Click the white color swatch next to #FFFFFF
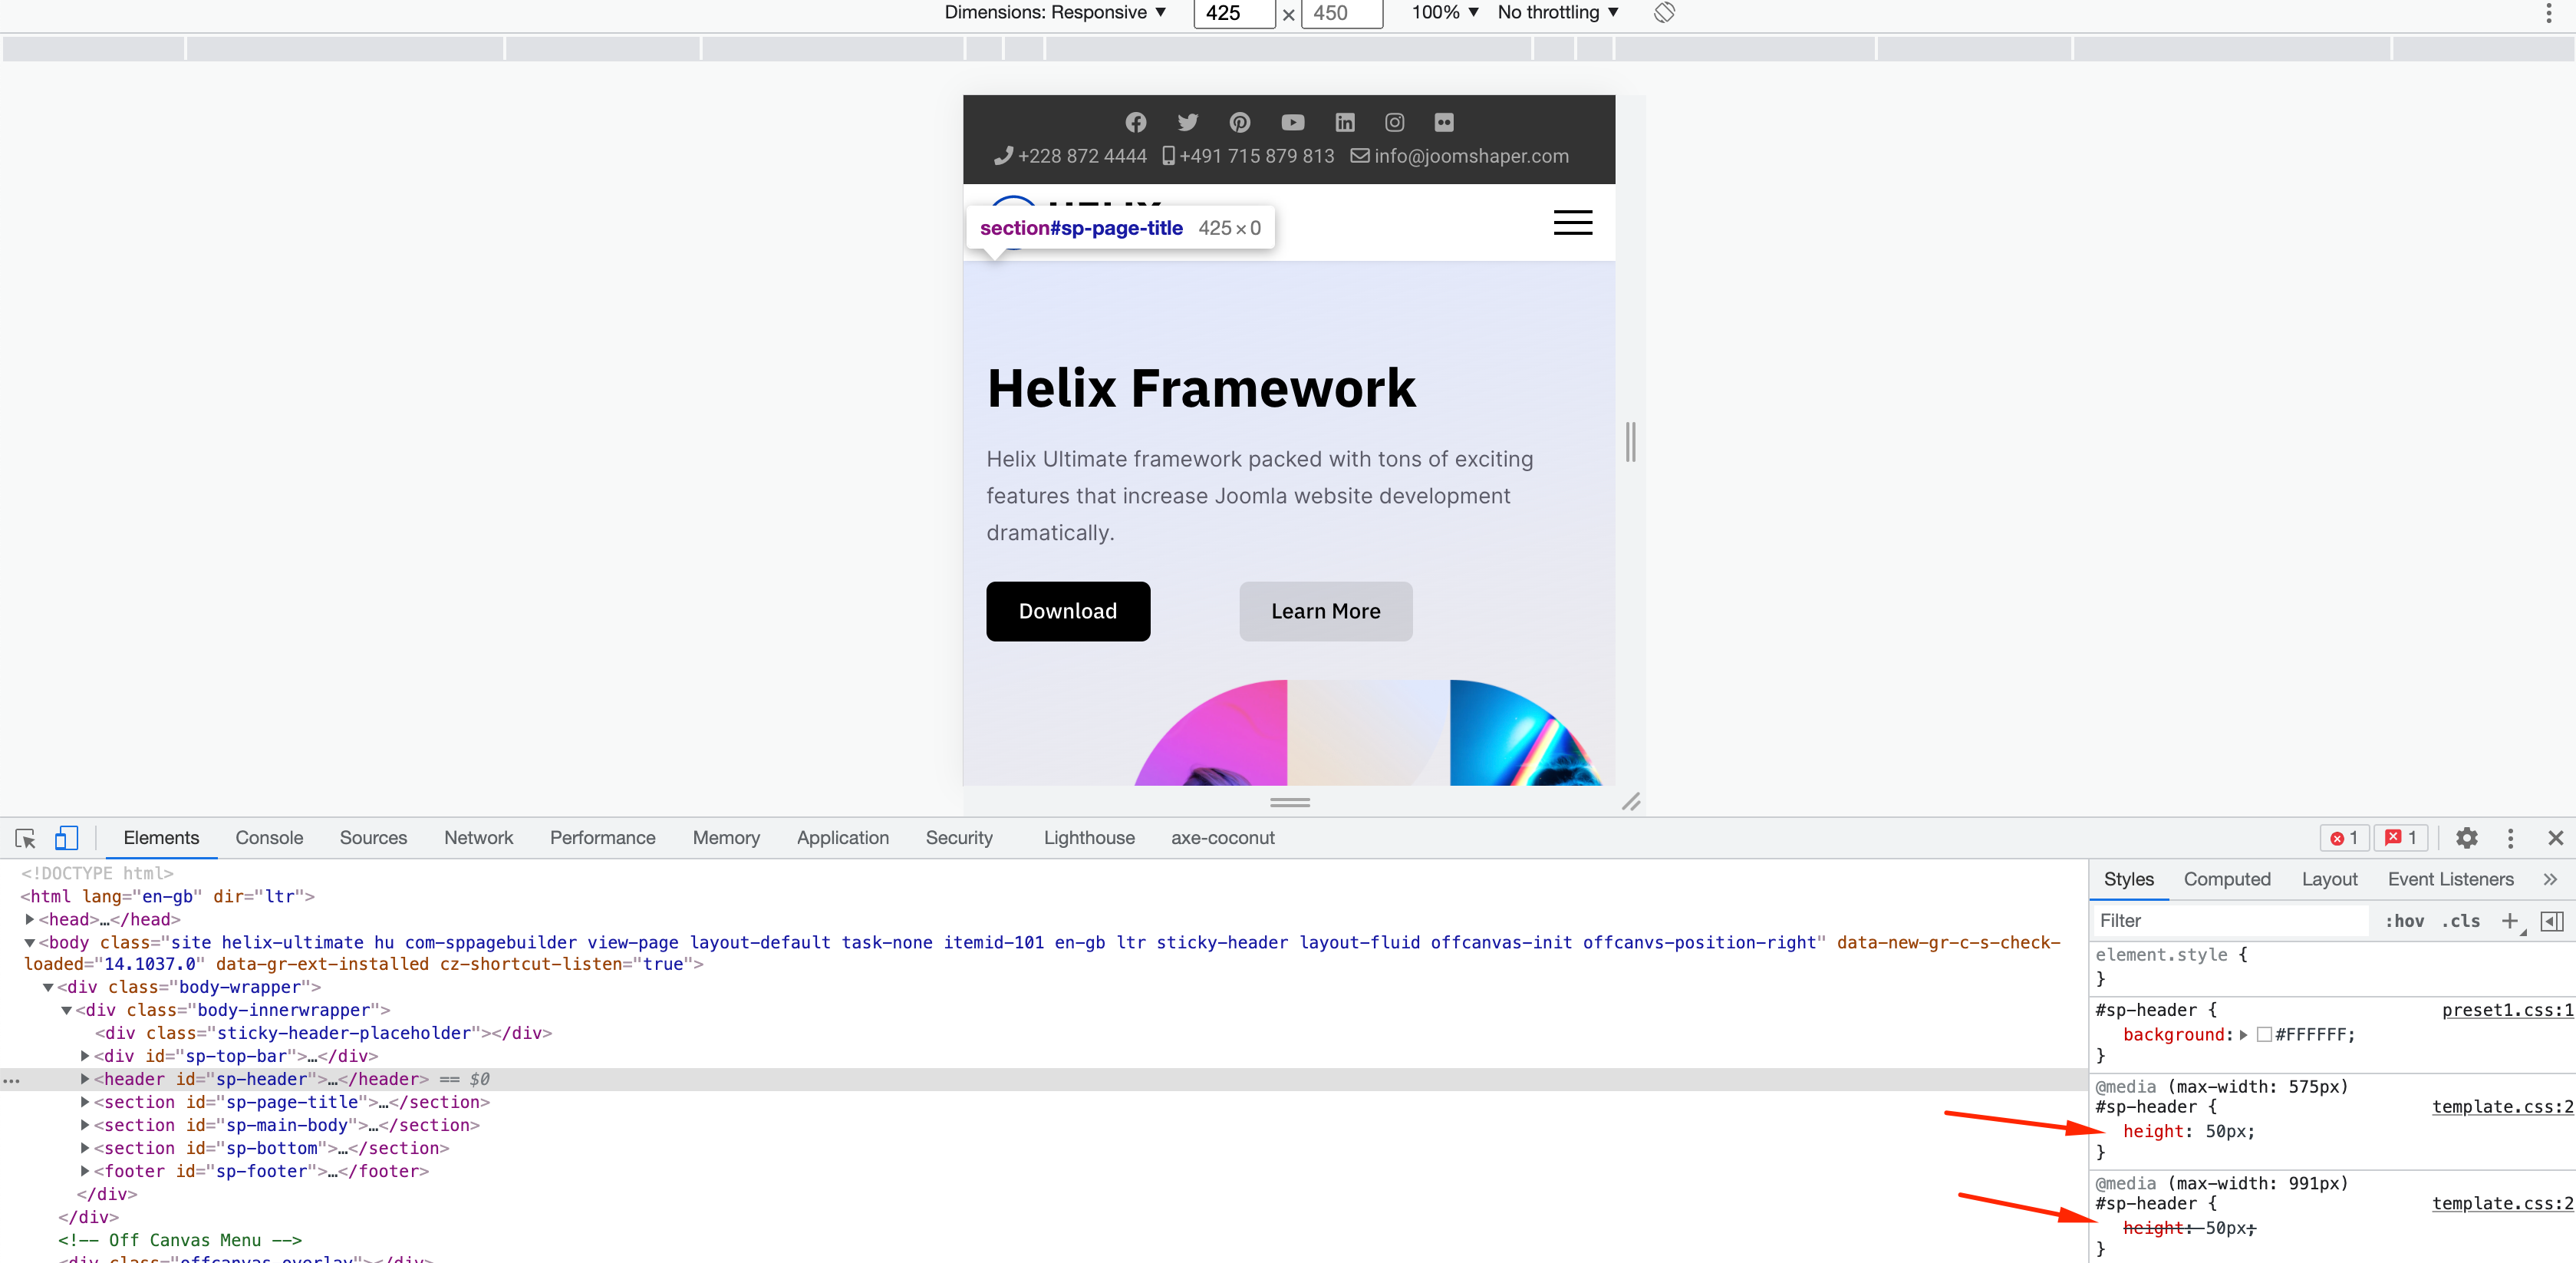 pos(2265,1034)
